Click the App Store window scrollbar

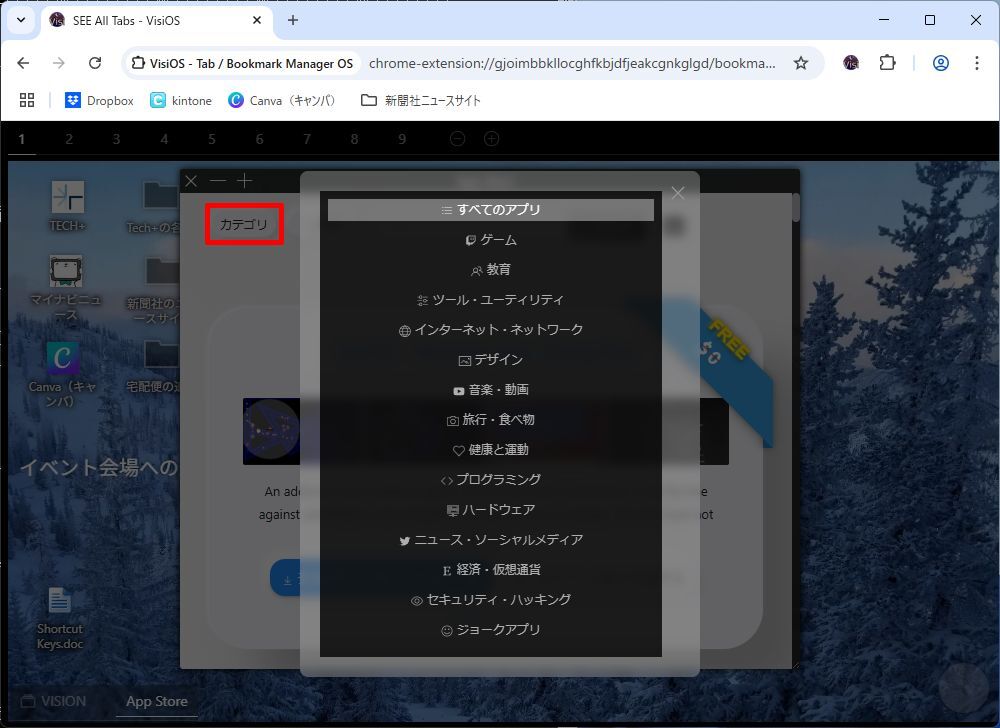(x=795, y=207)
